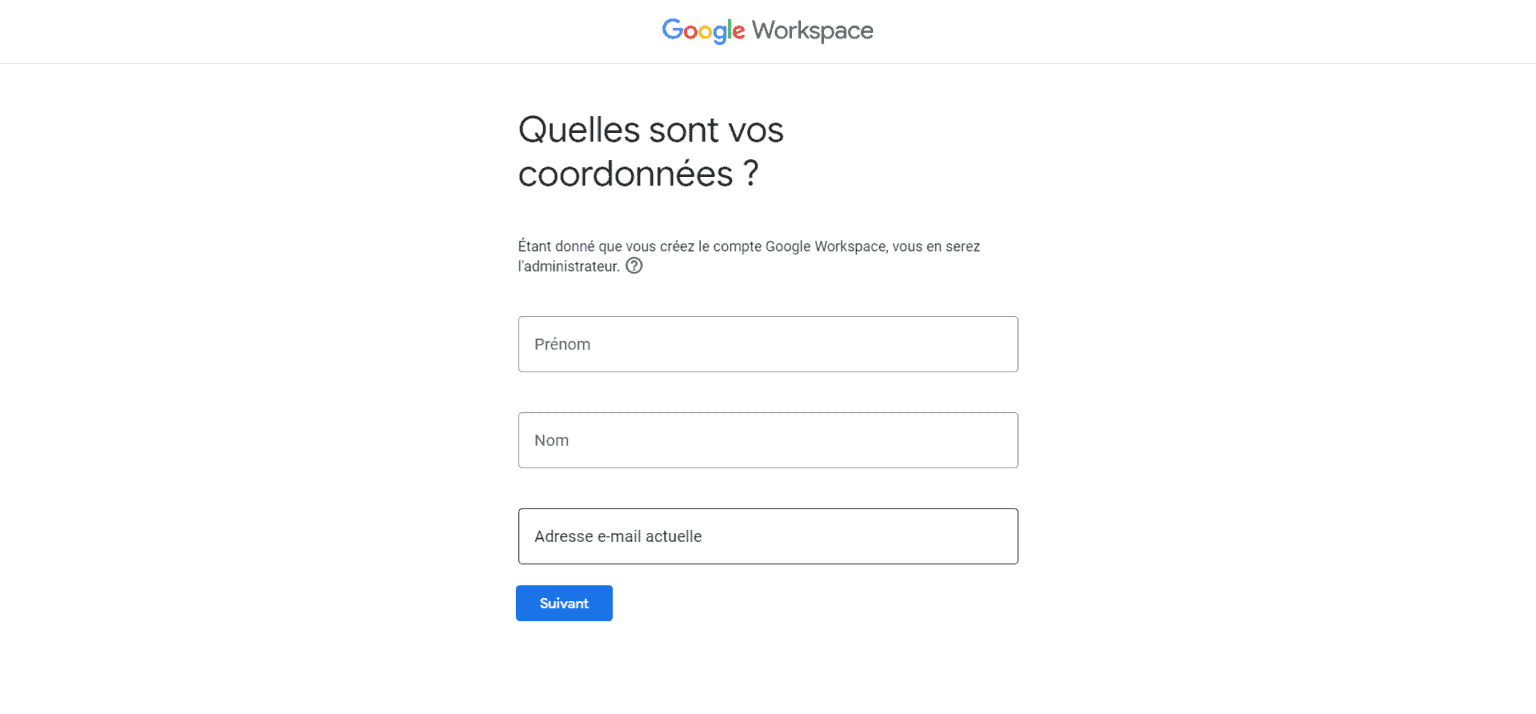This screenshot has height=714, width=1536.
Task: Click the "Adresse e-mail actuelle" placeholder text
Action: [x=618, y=536]
